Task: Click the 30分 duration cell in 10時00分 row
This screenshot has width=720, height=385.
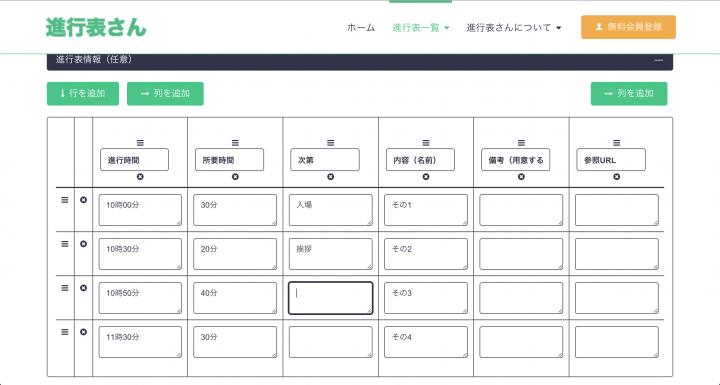Action: [x=235, y=210]
